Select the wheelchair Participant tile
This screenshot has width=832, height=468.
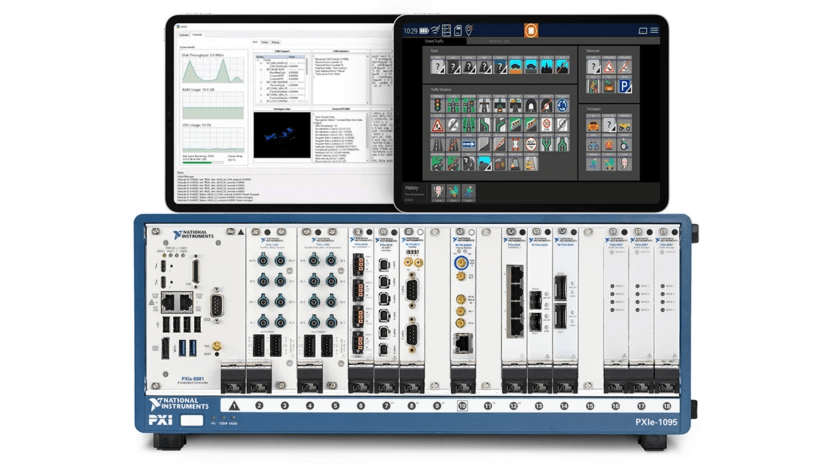tap(625, 144)
